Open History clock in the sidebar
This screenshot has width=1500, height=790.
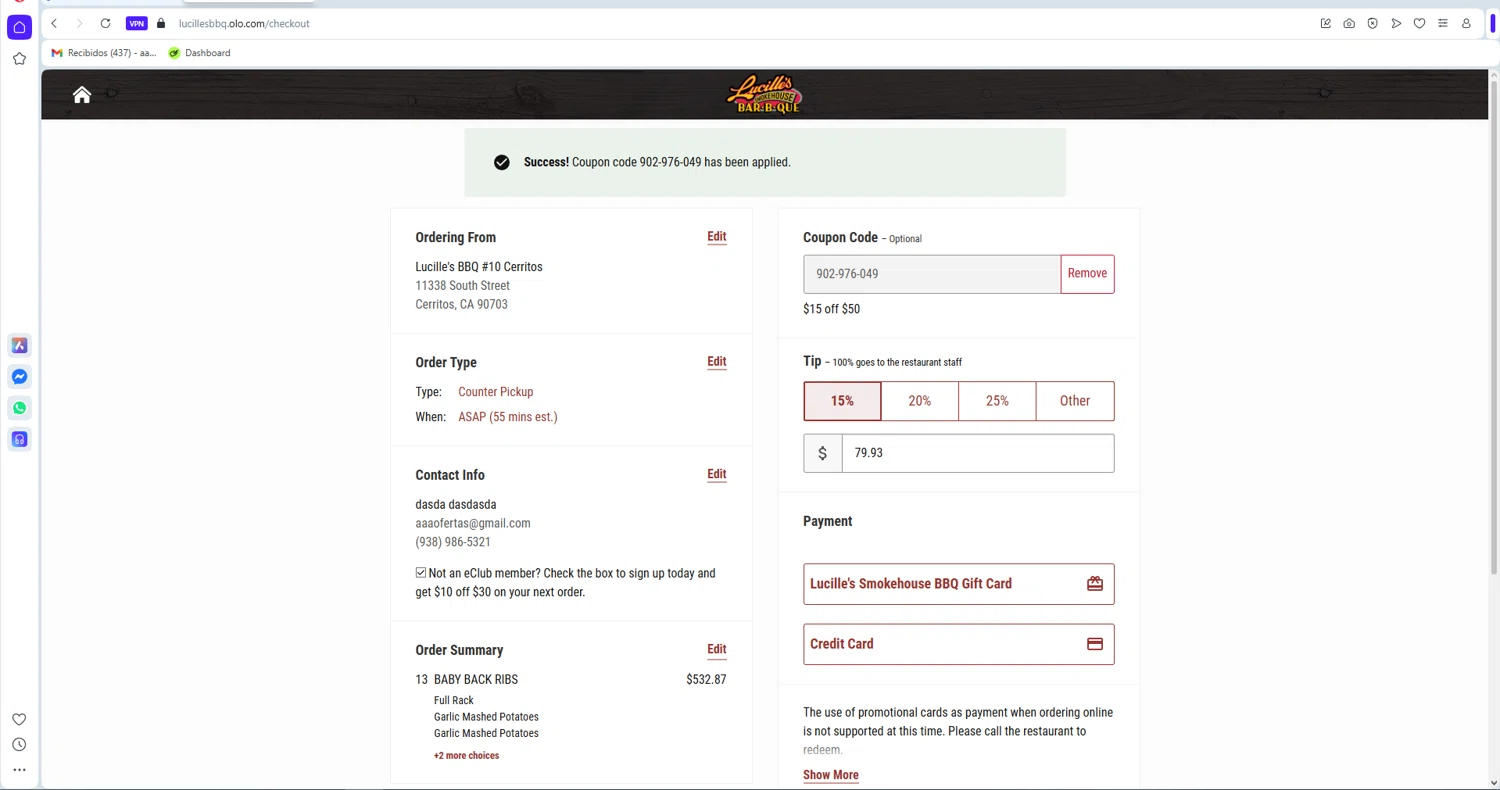[x=19, y=745]
